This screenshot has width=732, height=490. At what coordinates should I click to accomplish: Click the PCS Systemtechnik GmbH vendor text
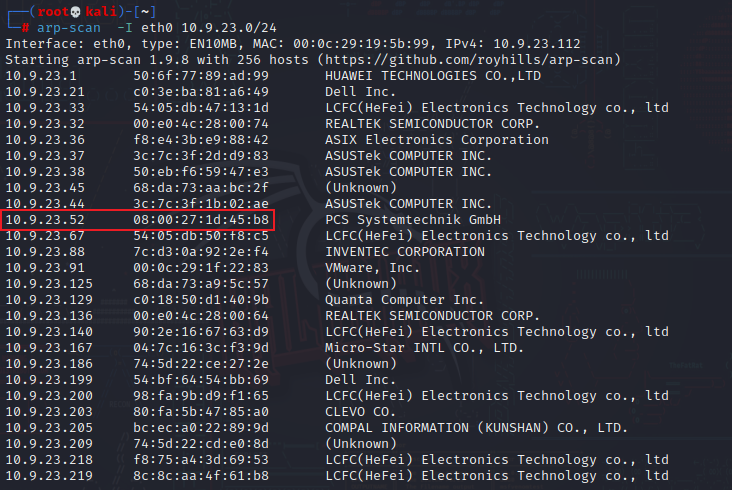pos(413,220)
